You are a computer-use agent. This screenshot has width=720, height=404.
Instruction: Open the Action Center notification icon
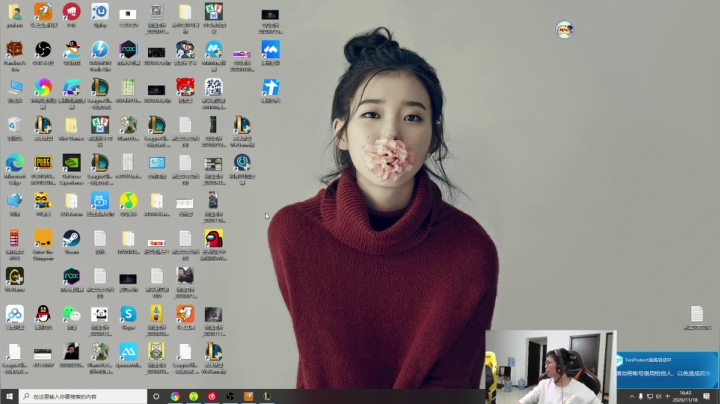coord(707,396)
